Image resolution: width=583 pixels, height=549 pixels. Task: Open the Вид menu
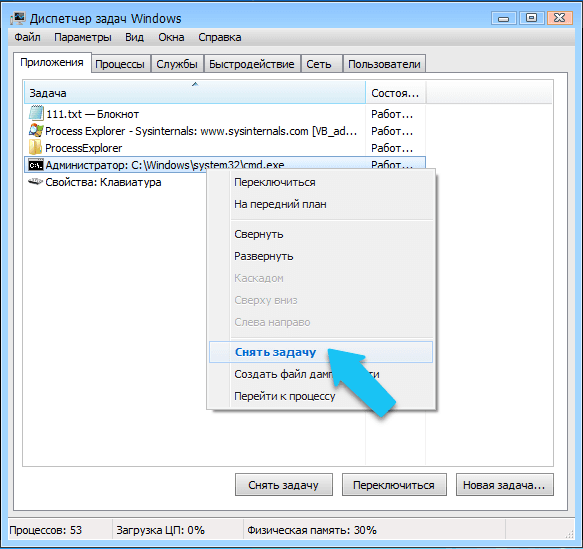click(x=134, y=37)
